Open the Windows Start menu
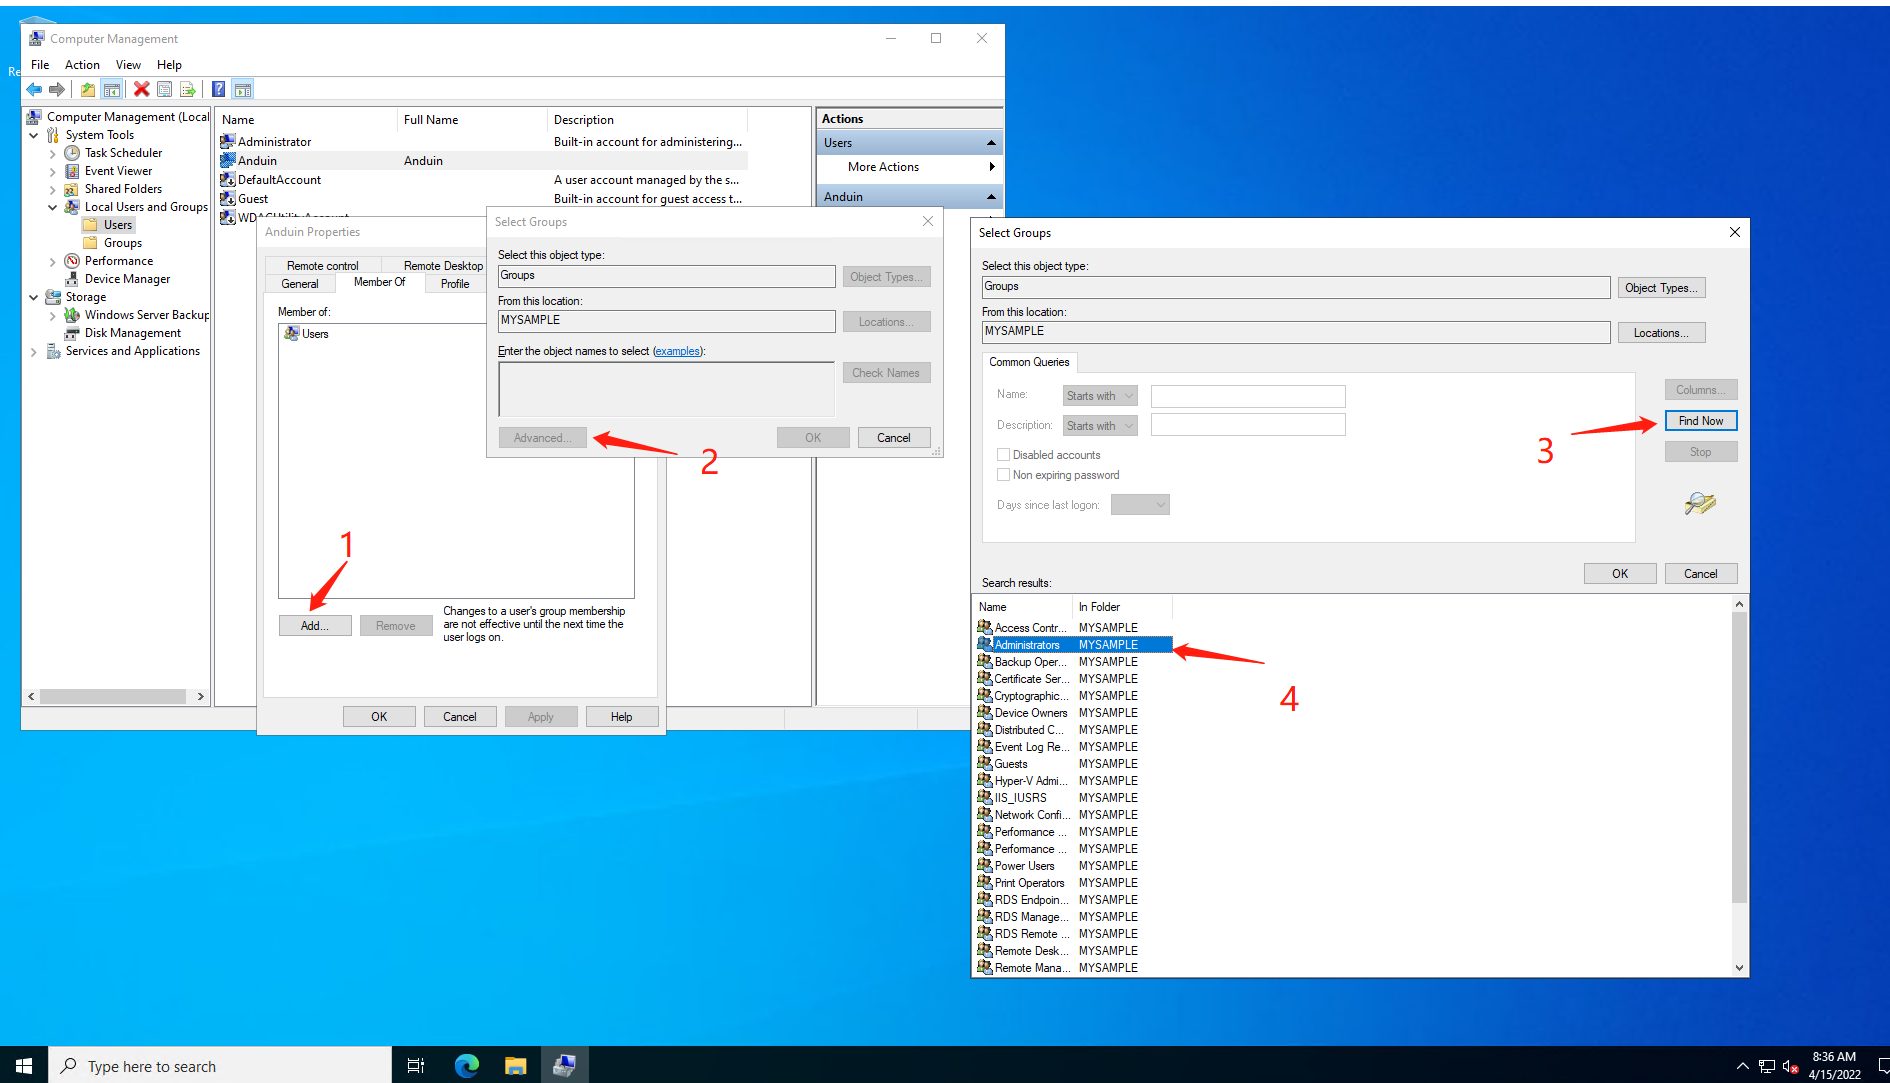Screen dimensions: 1890x1083 point(24,1066)
